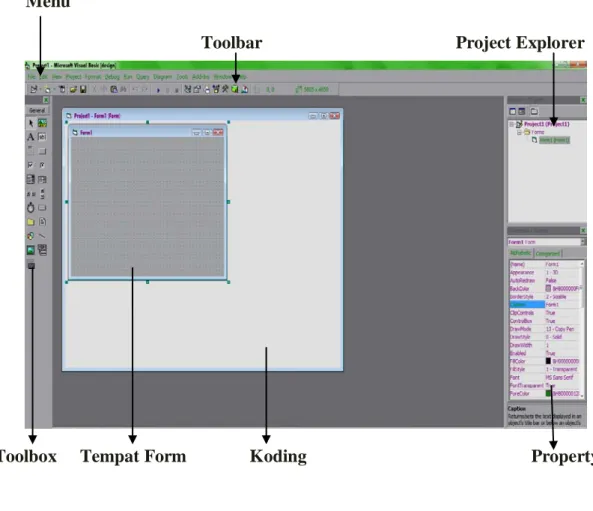Viewport: 593px width, 511px height.
Task: Open the Debug menu
Action: 112,77
